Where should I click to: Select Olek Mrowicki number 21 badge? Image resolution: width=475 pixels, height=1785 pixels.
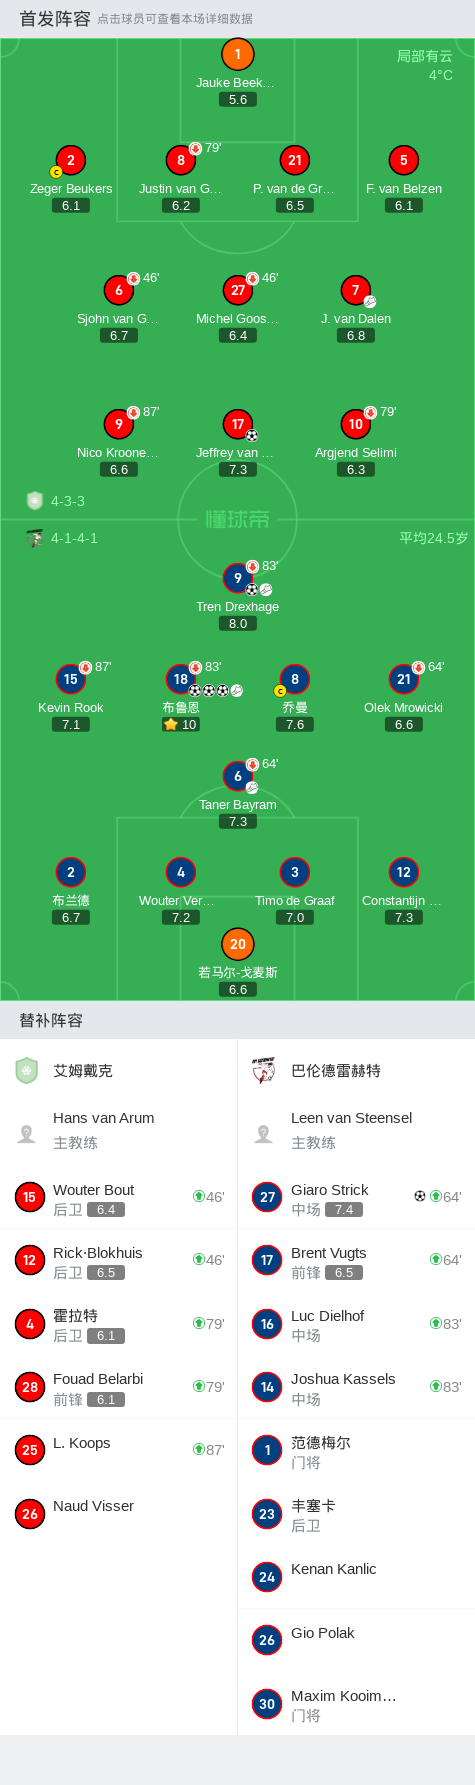coord(404,679)
